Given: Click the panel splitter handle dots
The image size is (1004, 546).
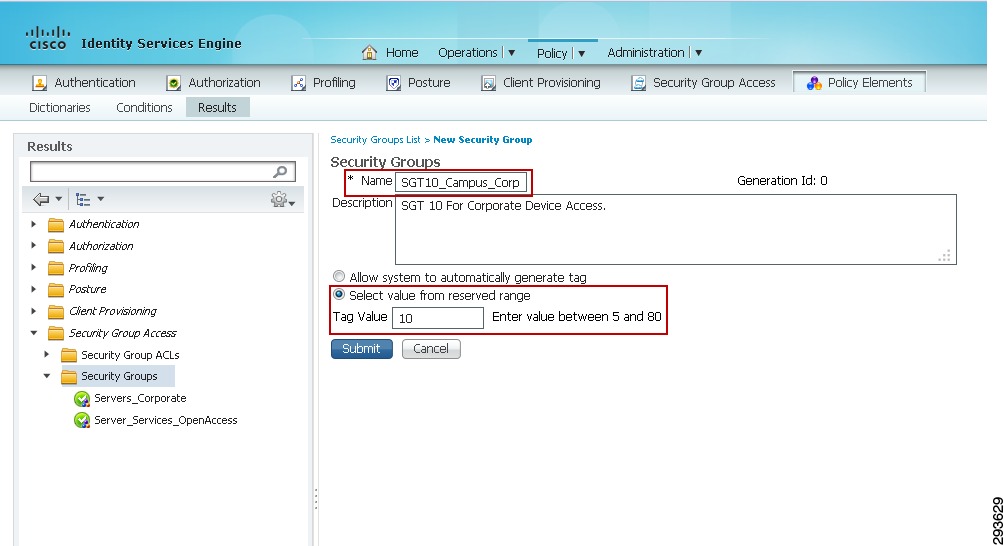Looking at the screenshot, I should point(315,499).
